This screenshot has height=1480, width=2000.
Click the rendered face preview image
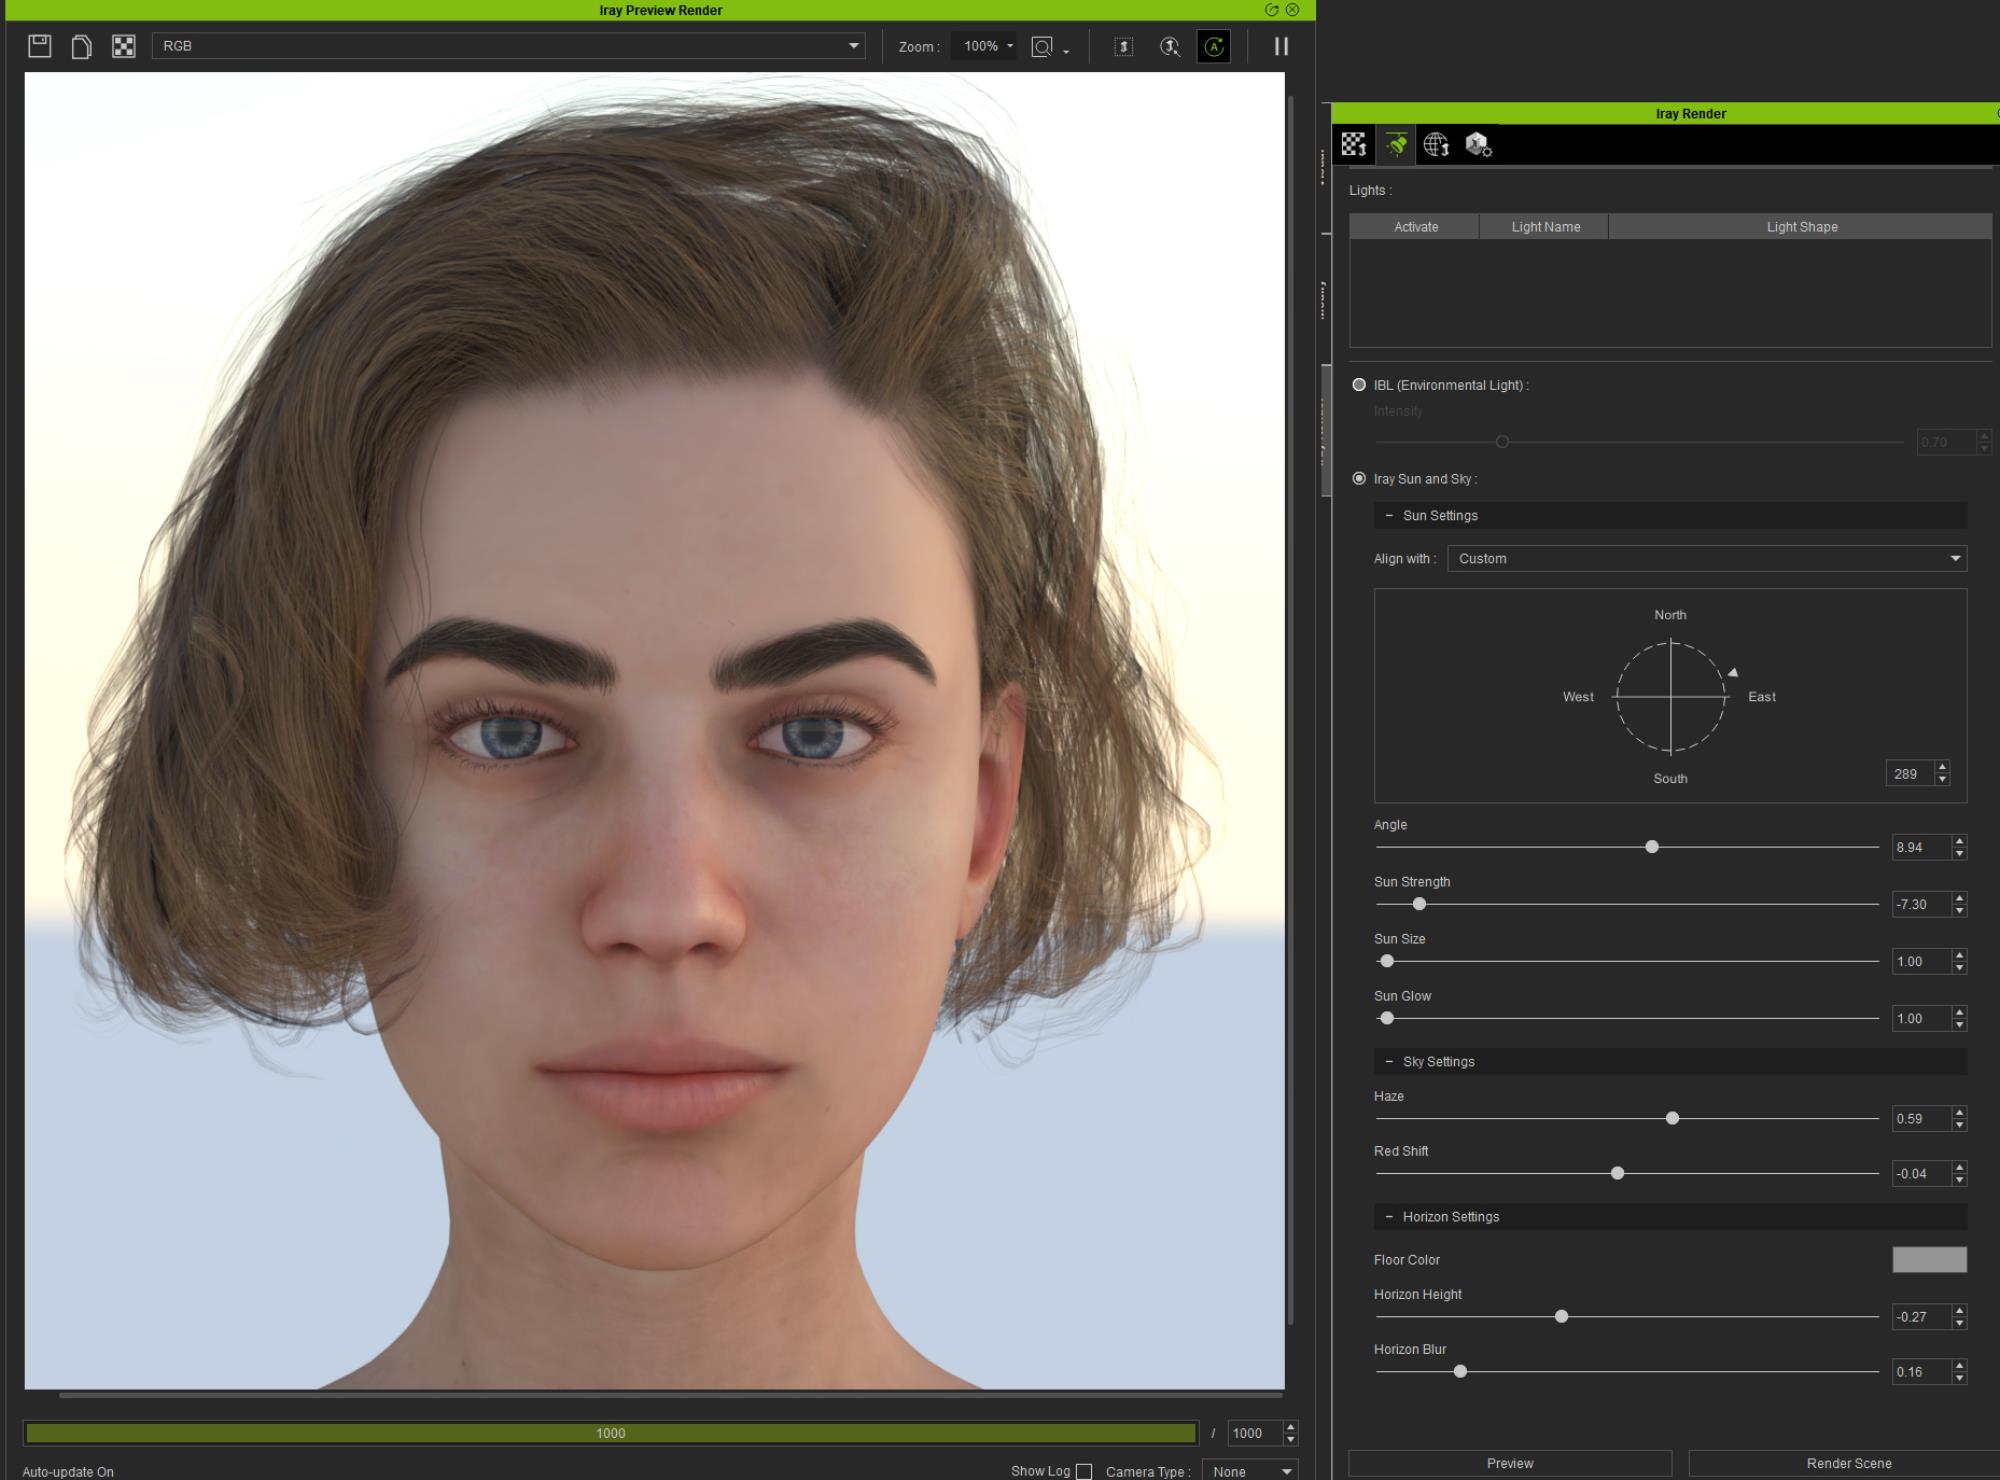pyautogui.click(x=654, y=730)
